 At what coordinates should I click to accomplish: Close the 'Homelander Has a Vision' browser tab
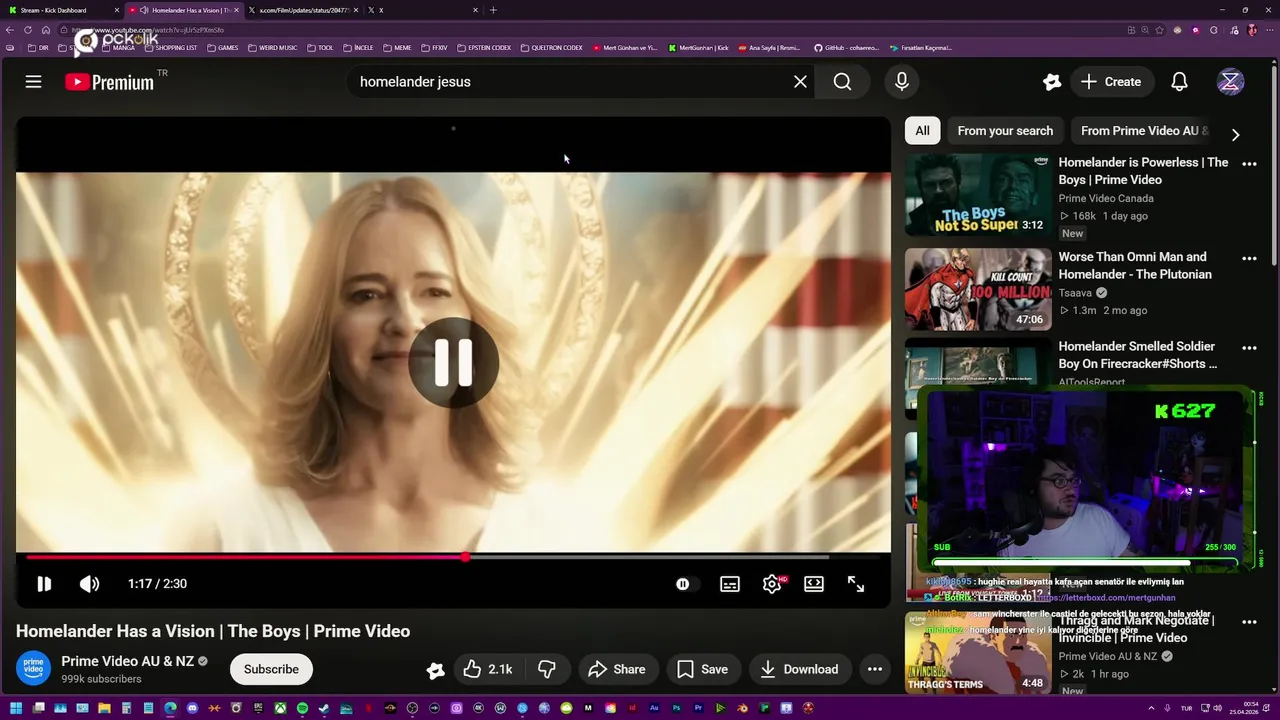pos(237,10)
